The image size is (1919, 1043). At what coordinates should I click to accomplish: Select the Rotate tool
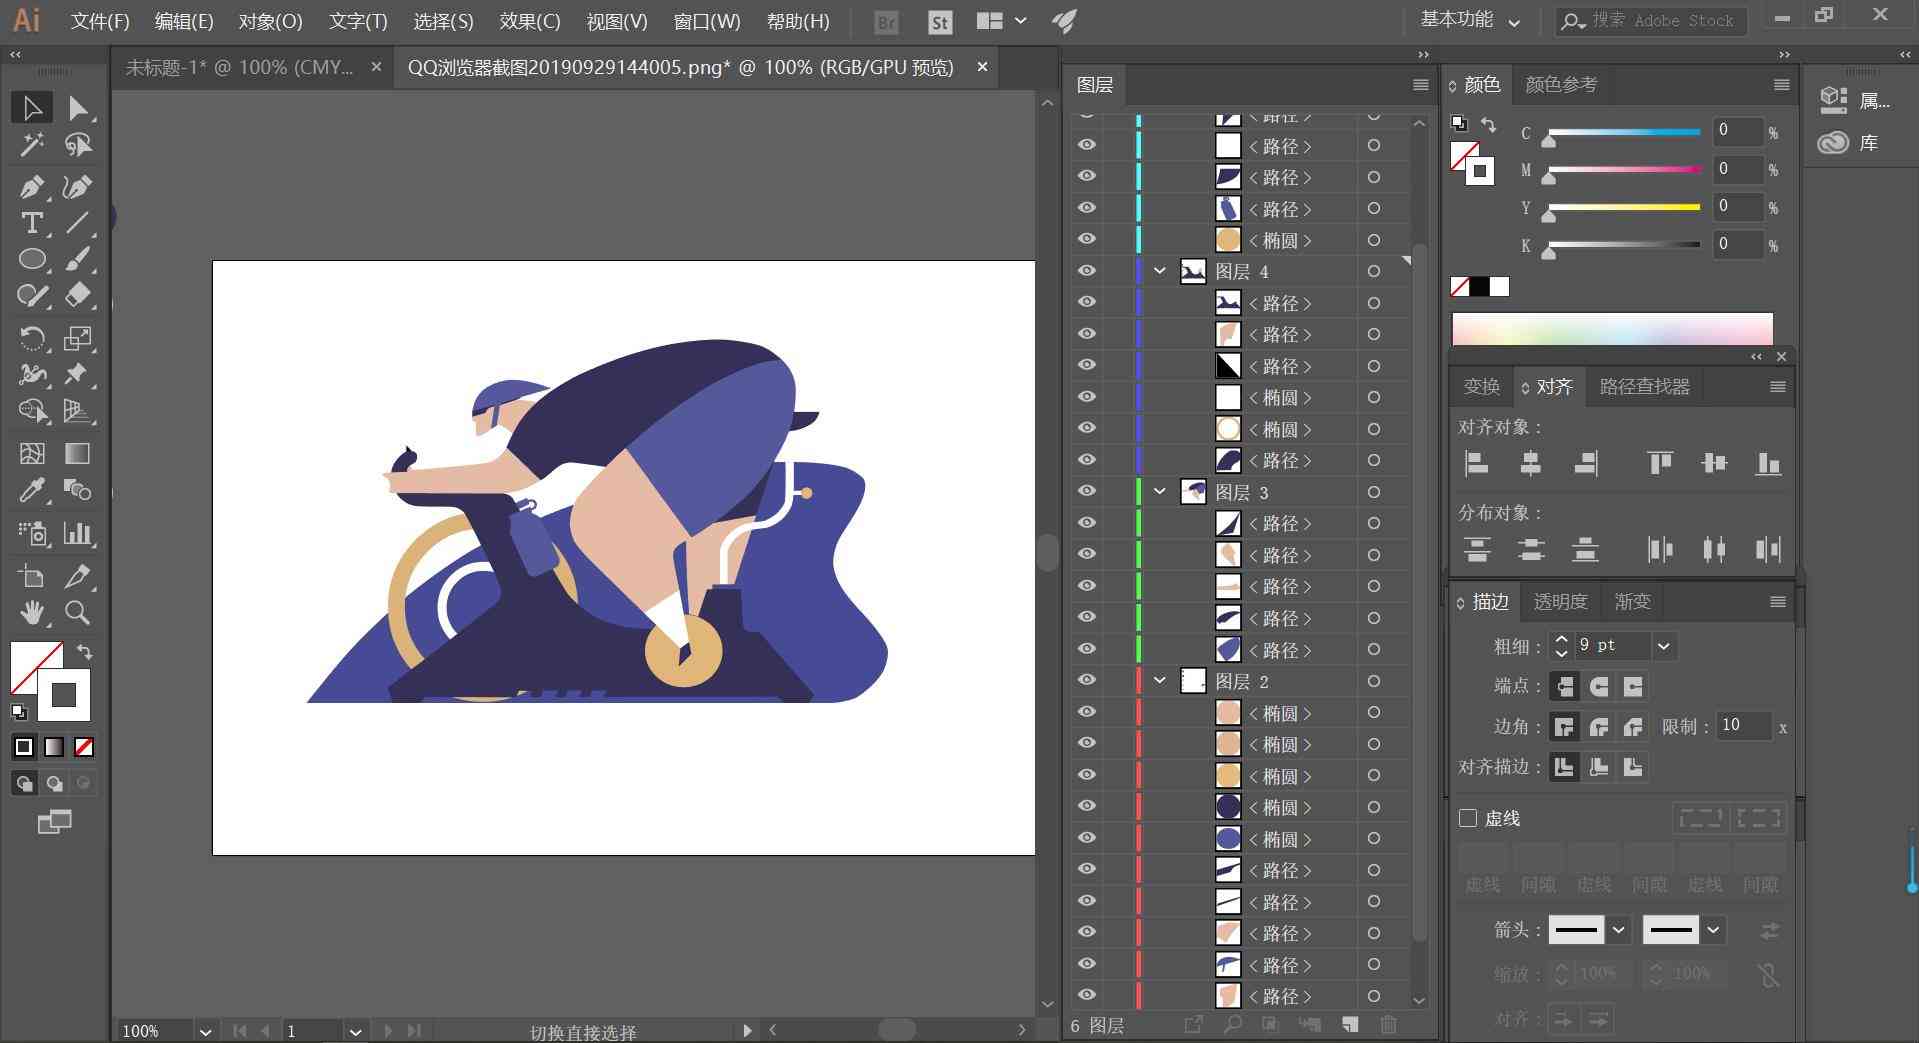(x=32, y=338)
